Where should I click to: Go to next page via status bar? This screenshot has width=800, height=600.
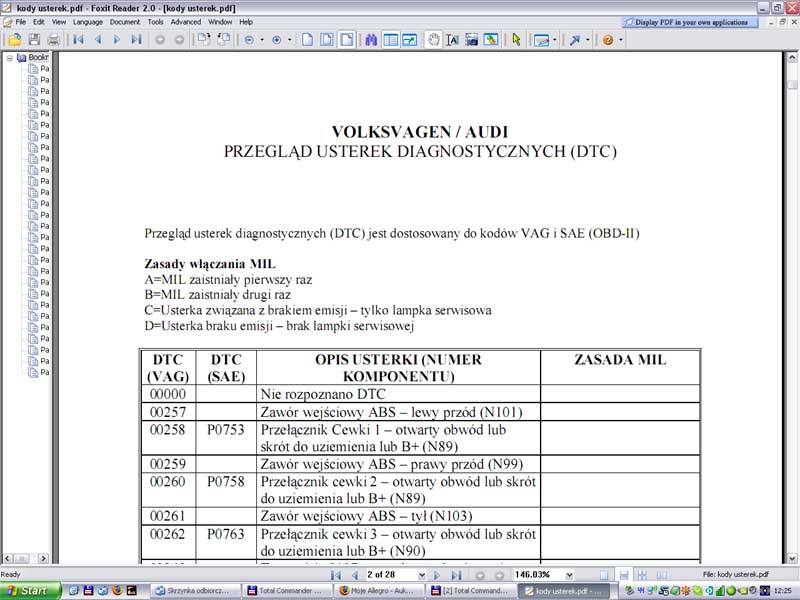click(x=437, y=575)
